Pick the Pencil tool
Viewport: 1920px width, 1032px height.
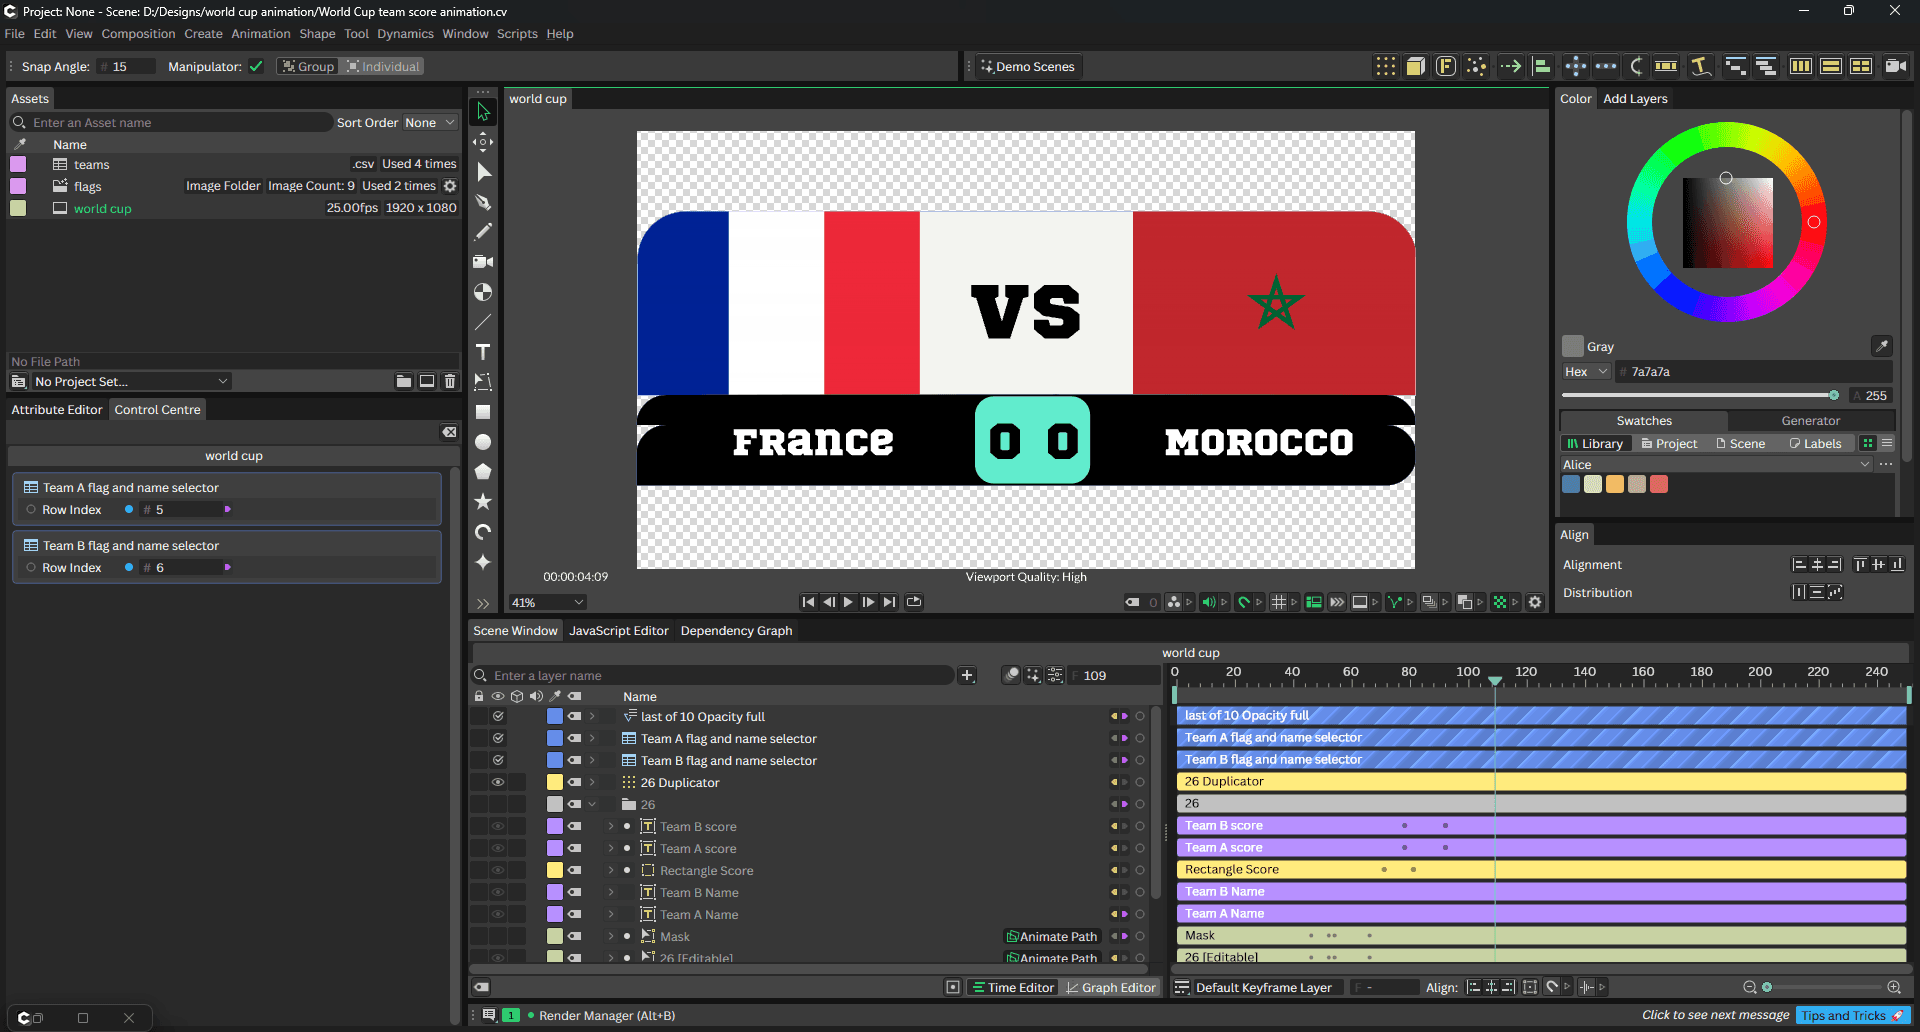pyautogui.click(x=483, y=232)
